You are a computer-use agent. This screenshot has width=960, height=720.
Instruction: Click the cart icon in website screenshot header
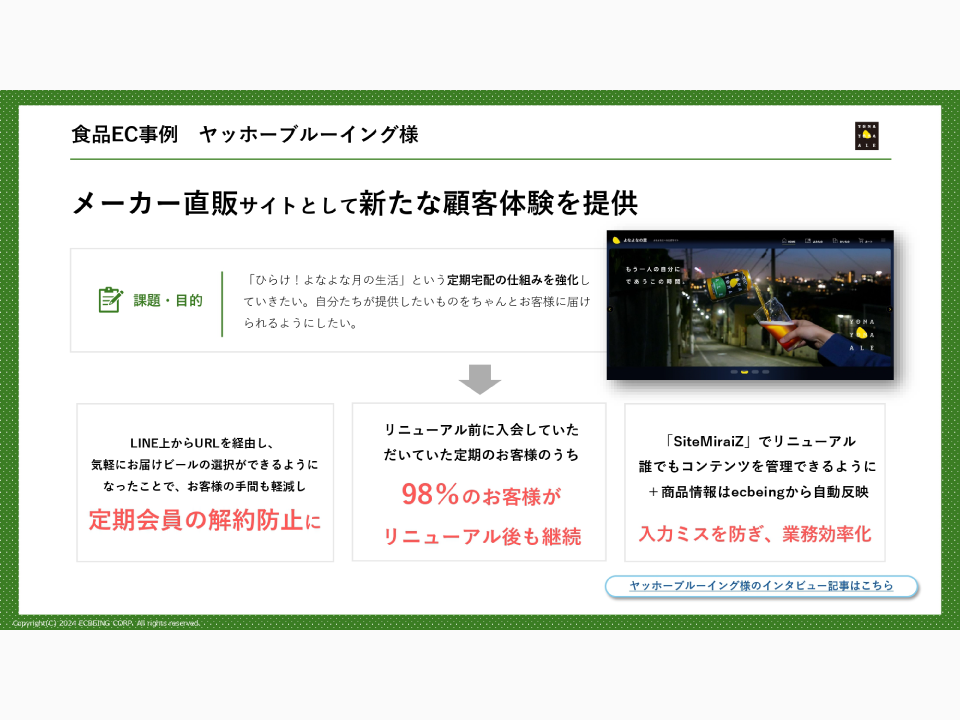point(861,241)
